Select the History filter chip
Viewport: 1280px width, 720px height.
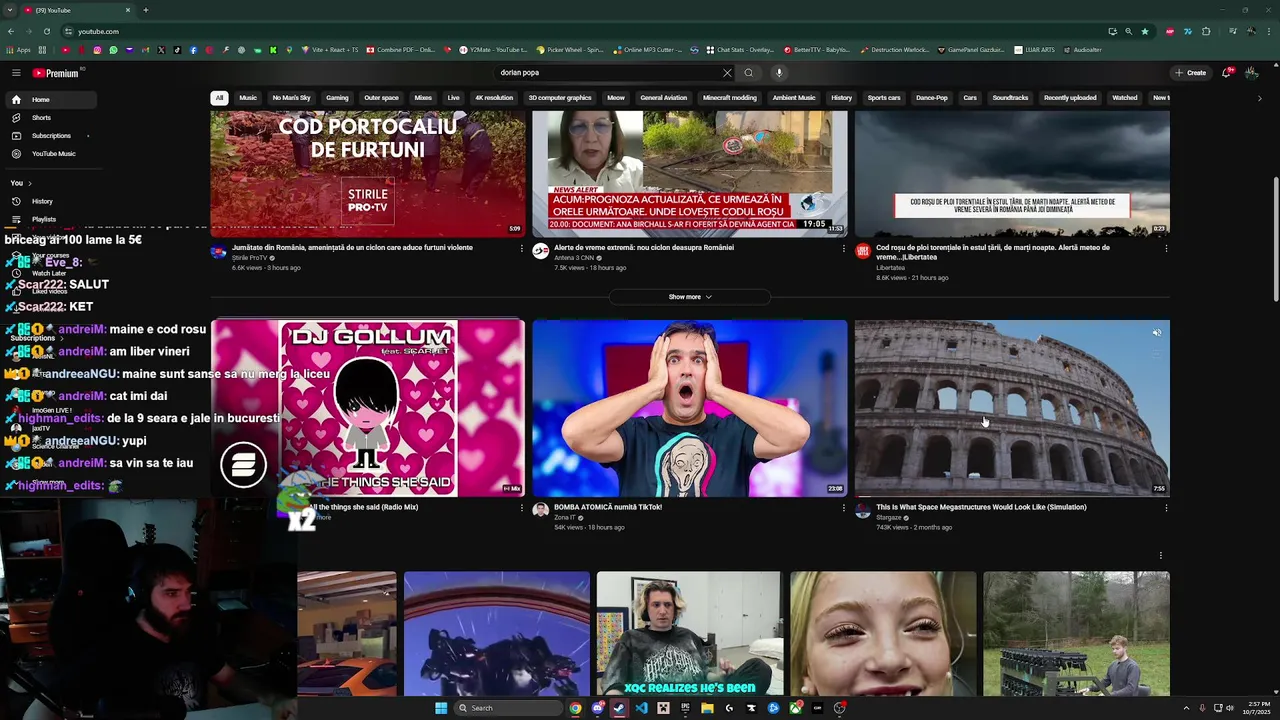coord(841,98)
